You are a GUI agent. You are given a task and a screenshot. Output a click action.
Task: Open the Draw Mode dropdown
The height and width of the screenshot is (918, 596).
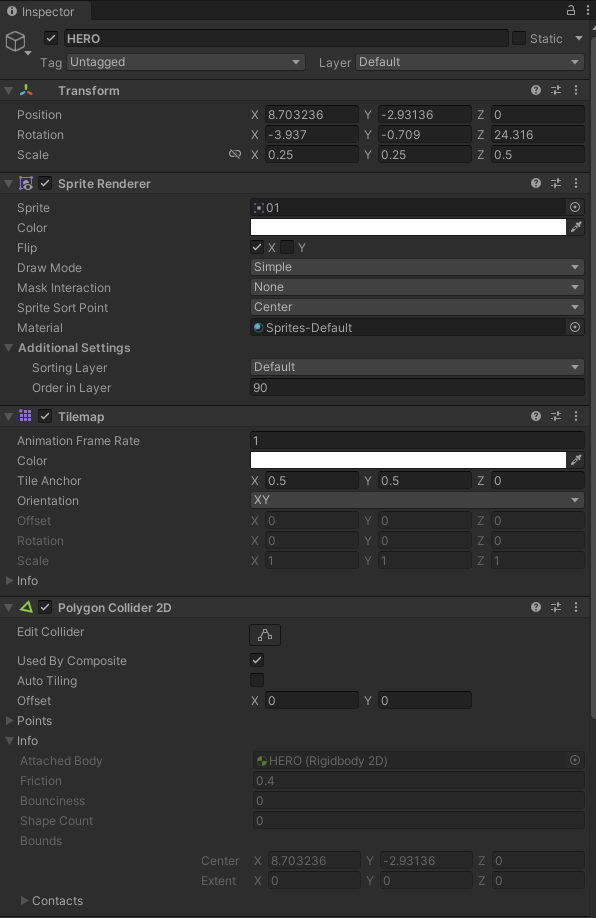pos(416,267)
